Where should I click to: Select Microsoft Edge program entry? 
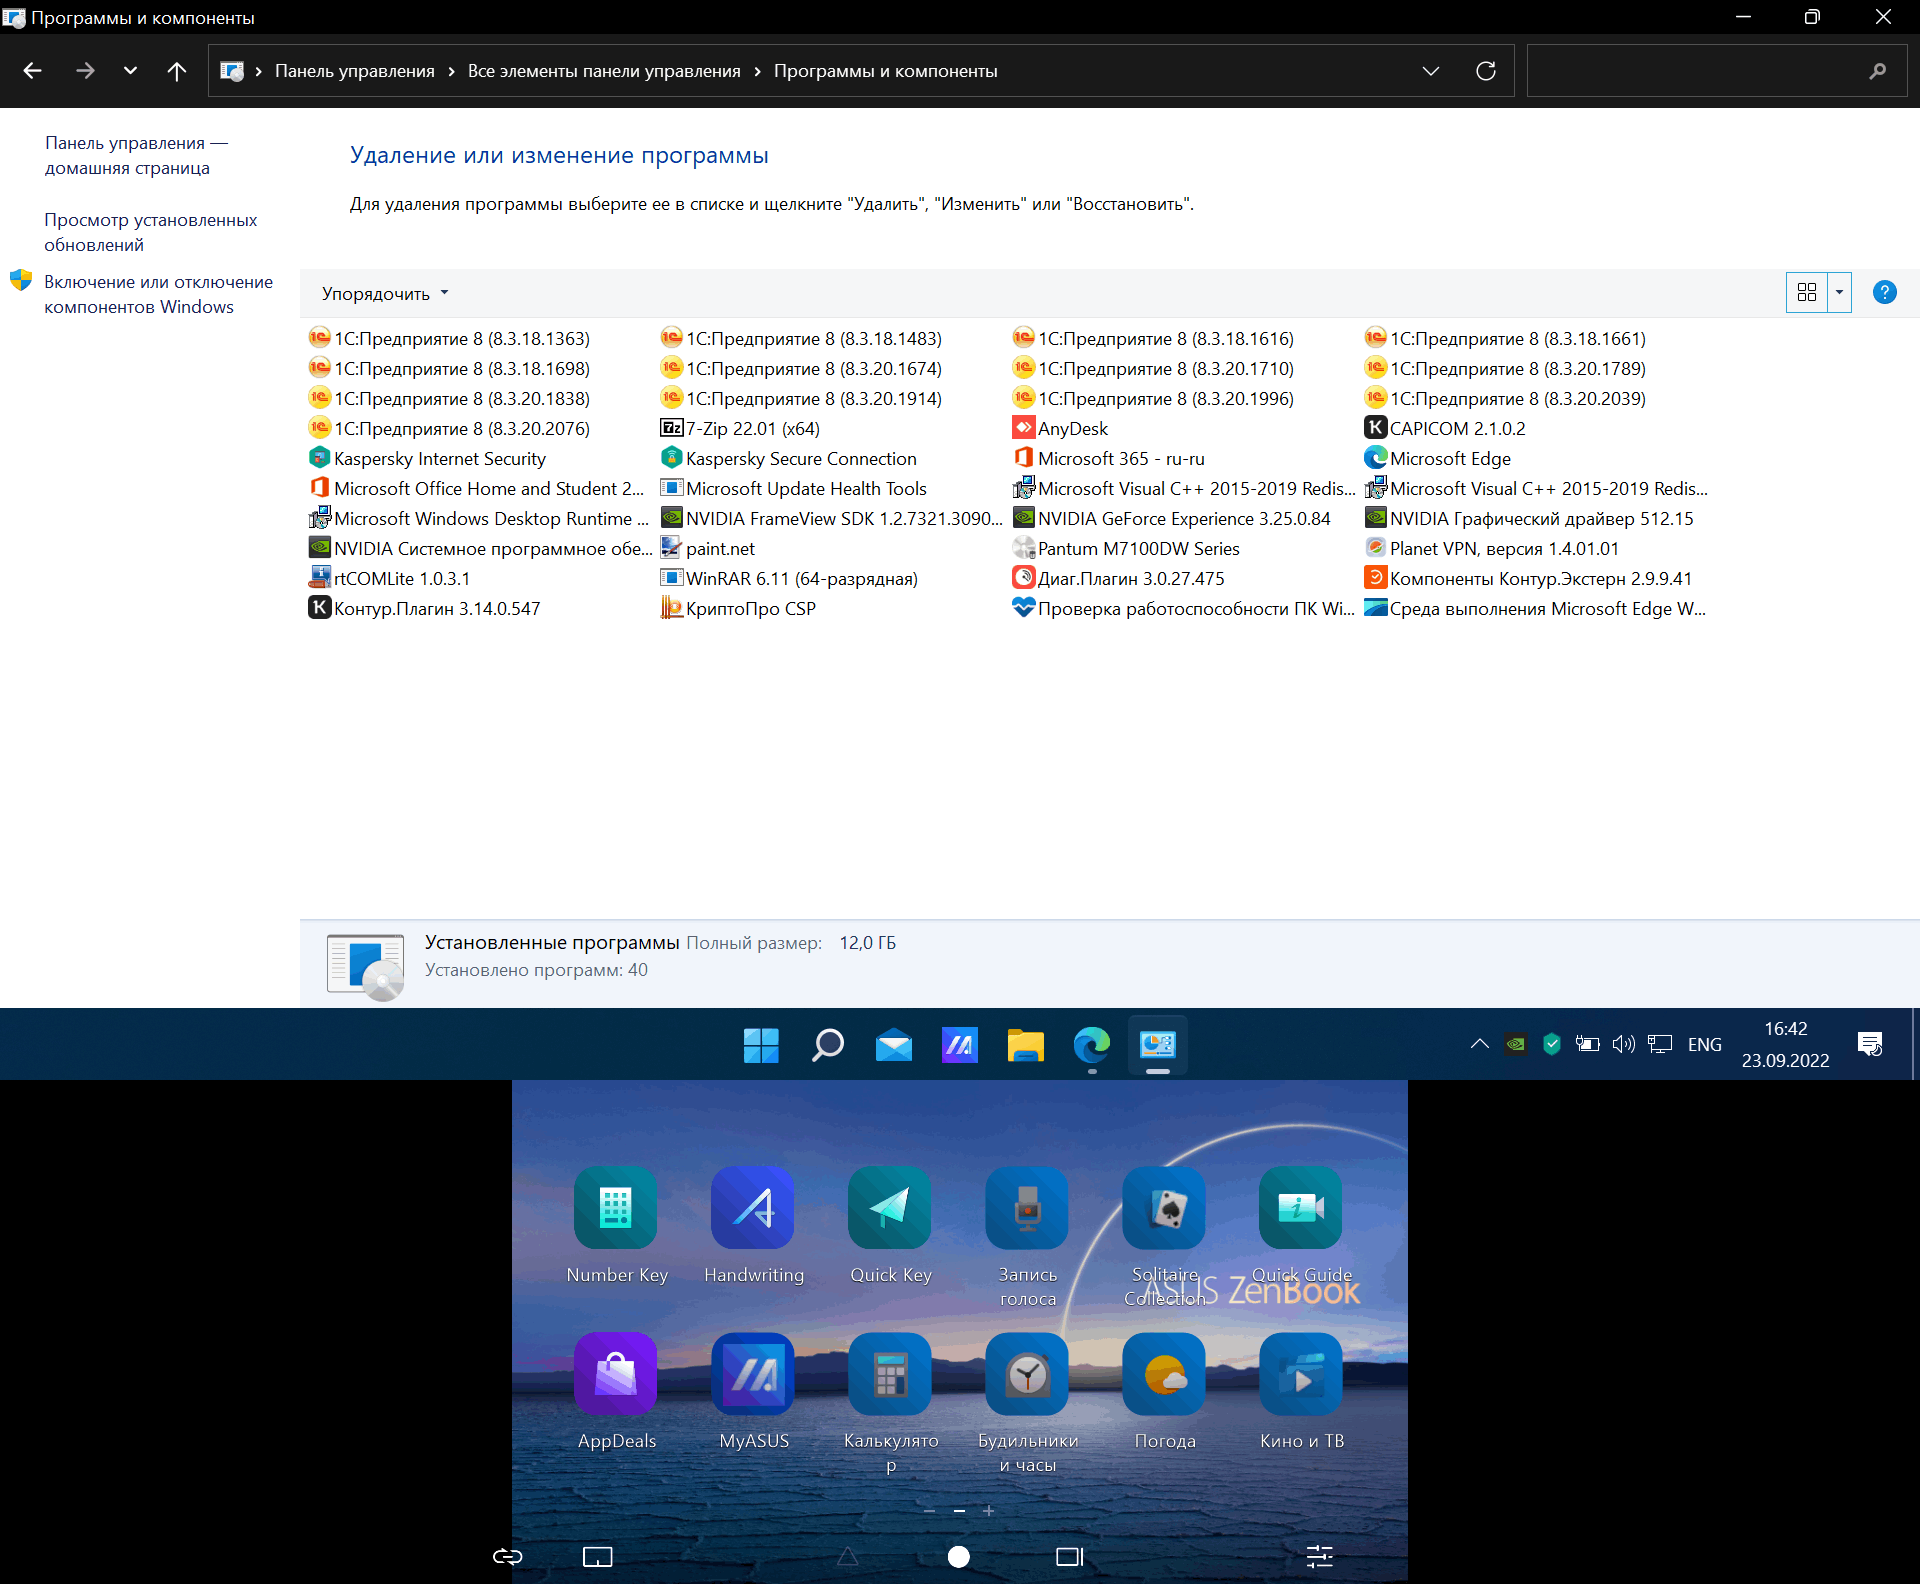[1437, 458]
